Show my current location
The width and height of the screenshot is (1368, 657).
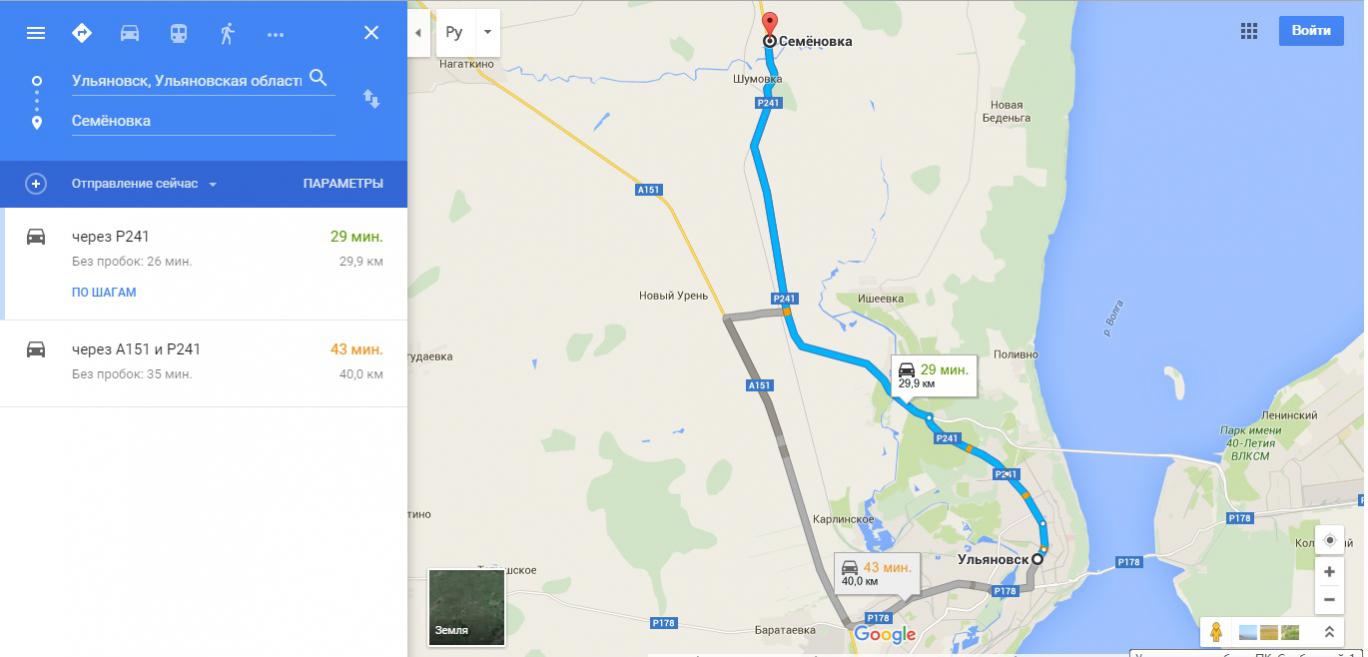[1329, 540]
